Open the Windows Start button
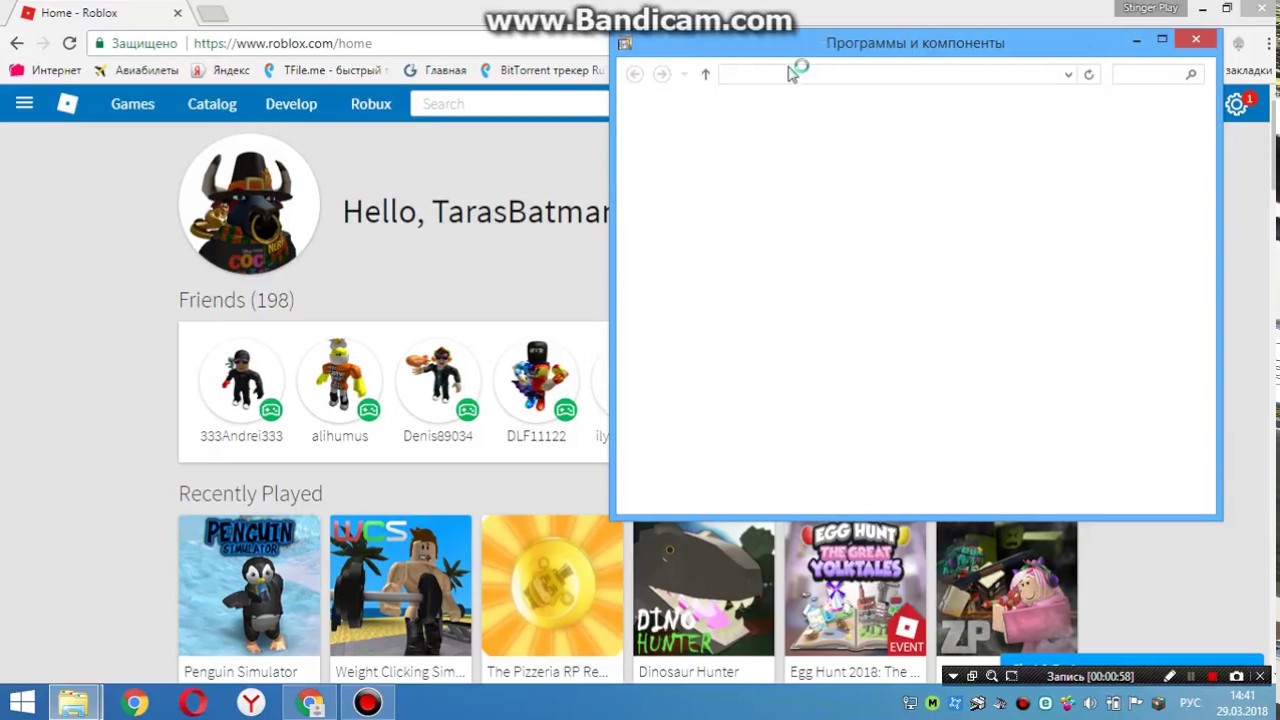1280x720 pixels. (x=22, y=702)
